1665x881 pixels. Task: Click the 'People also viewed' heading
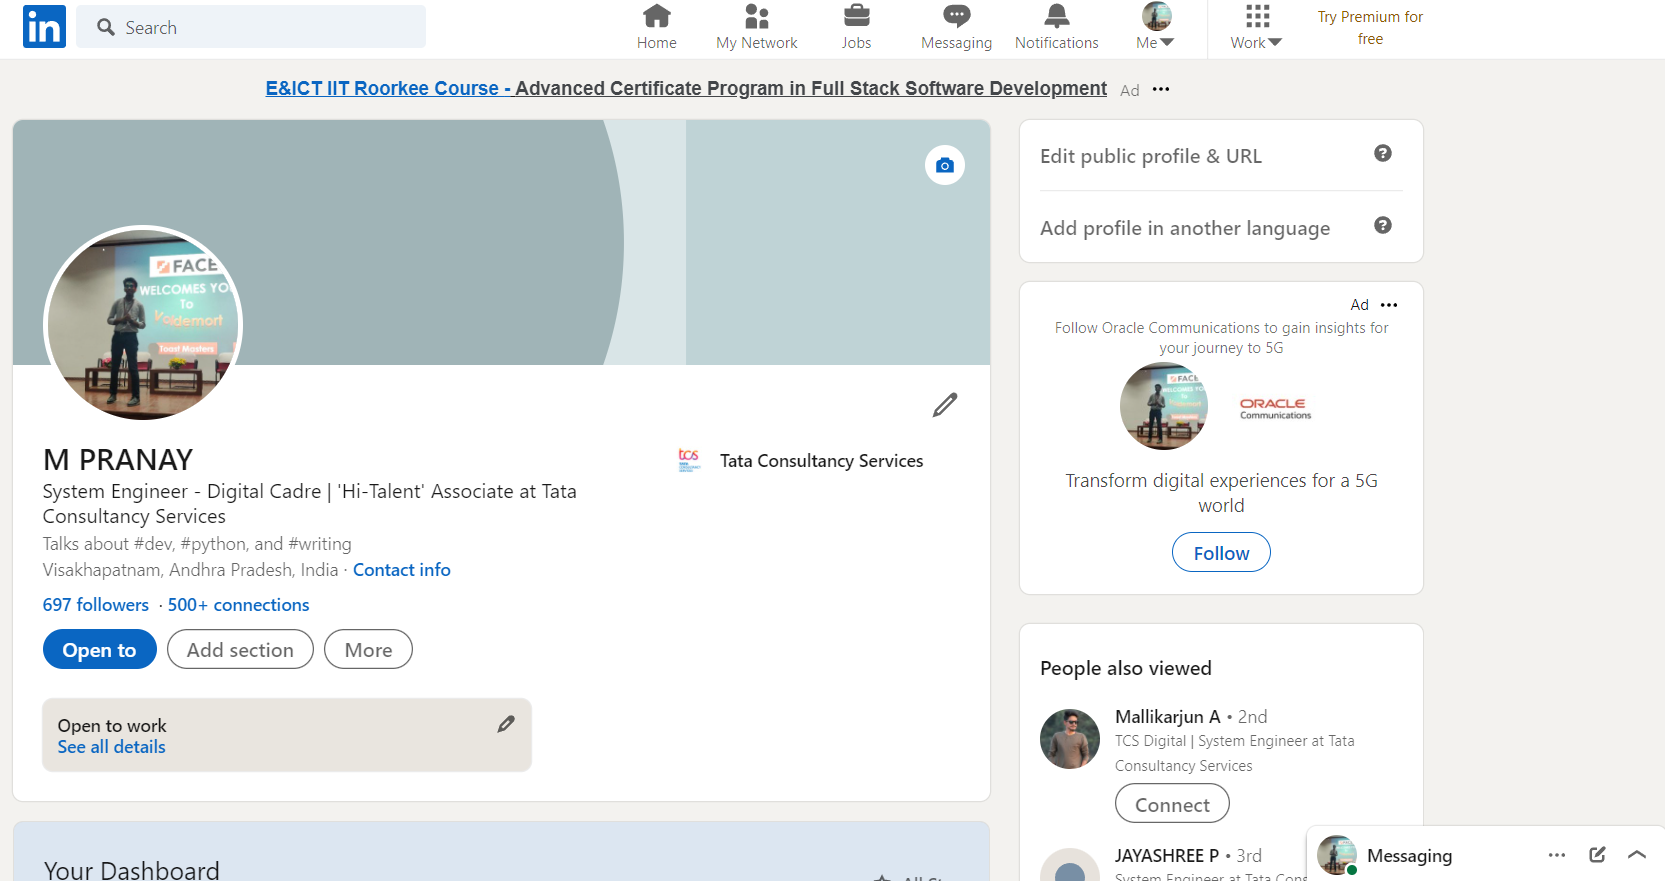[x=1126, y=668]
